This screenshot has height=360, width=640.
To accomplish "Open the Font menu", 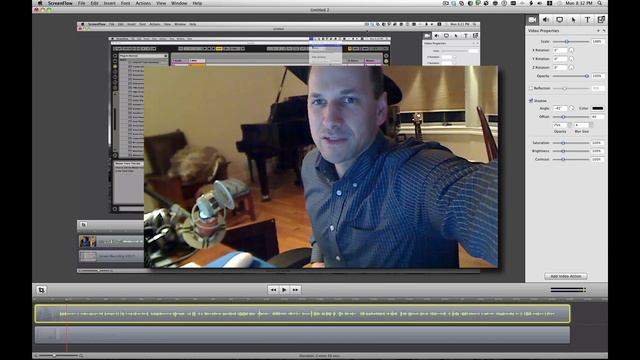I will pyautogui.click(x=125, y=3).
